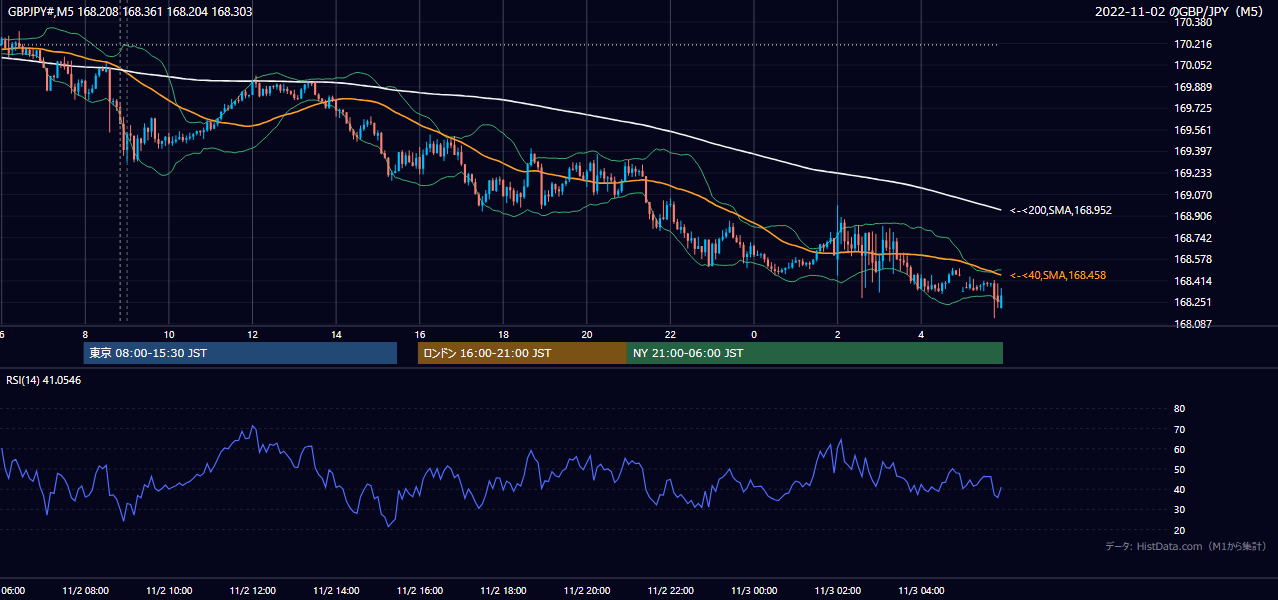The image size is (1278, 600).
Task: Click price level 168.906 on the axis
Action: click(x=1193, y=216)
